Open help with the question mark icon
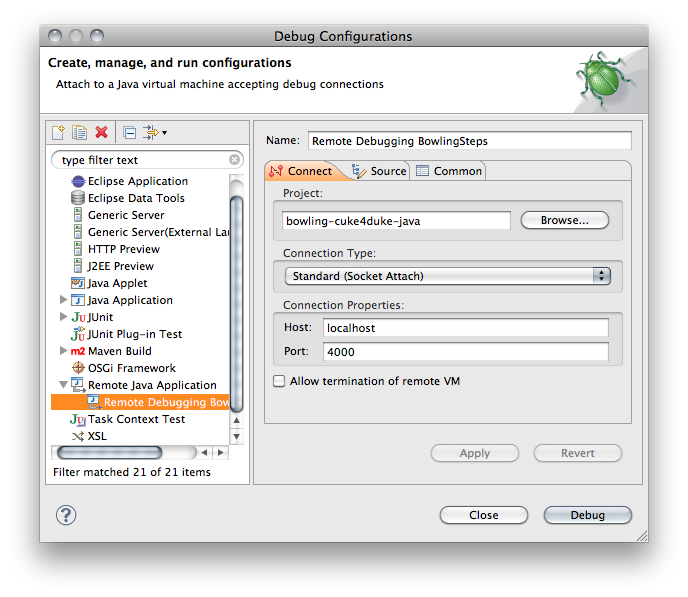688x597 pixels. point(66,515)
